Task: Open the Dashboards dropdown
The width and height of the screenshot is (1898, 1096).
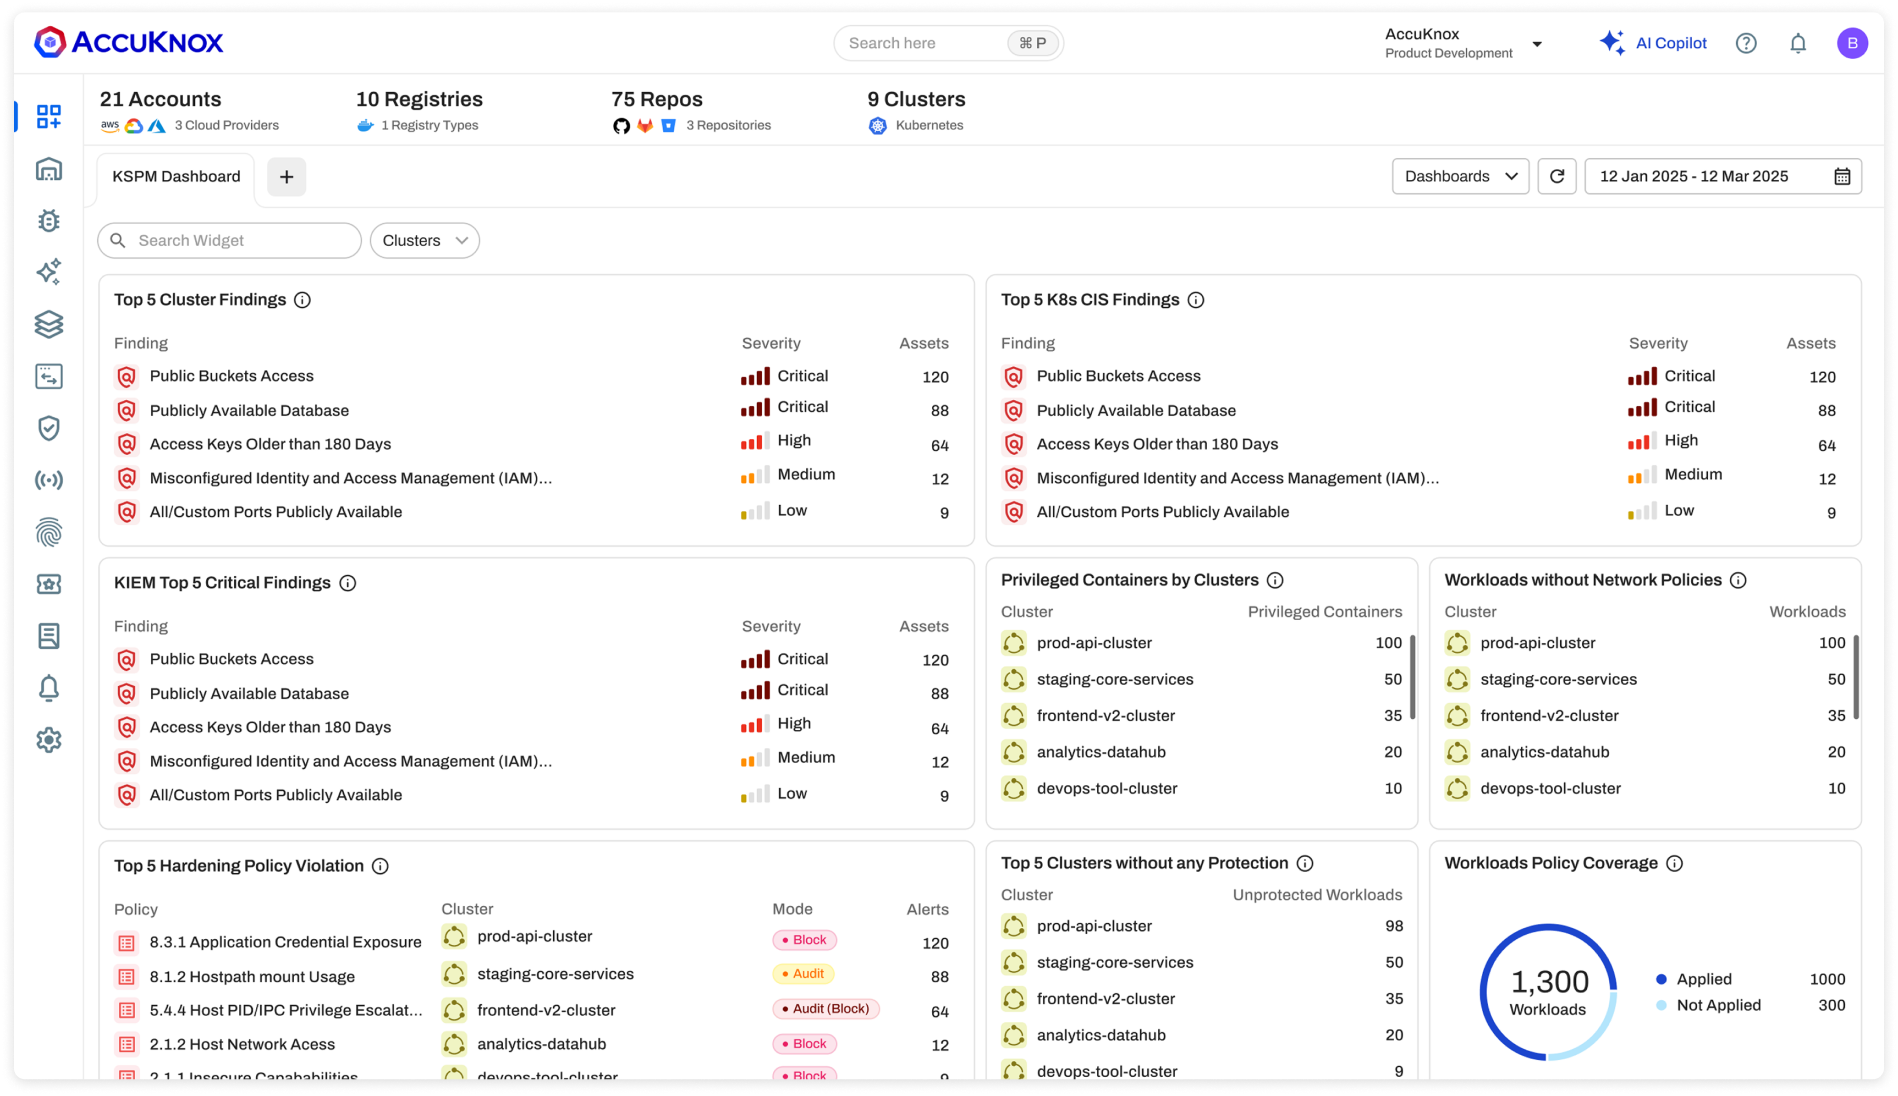Action: point(1460,176)
